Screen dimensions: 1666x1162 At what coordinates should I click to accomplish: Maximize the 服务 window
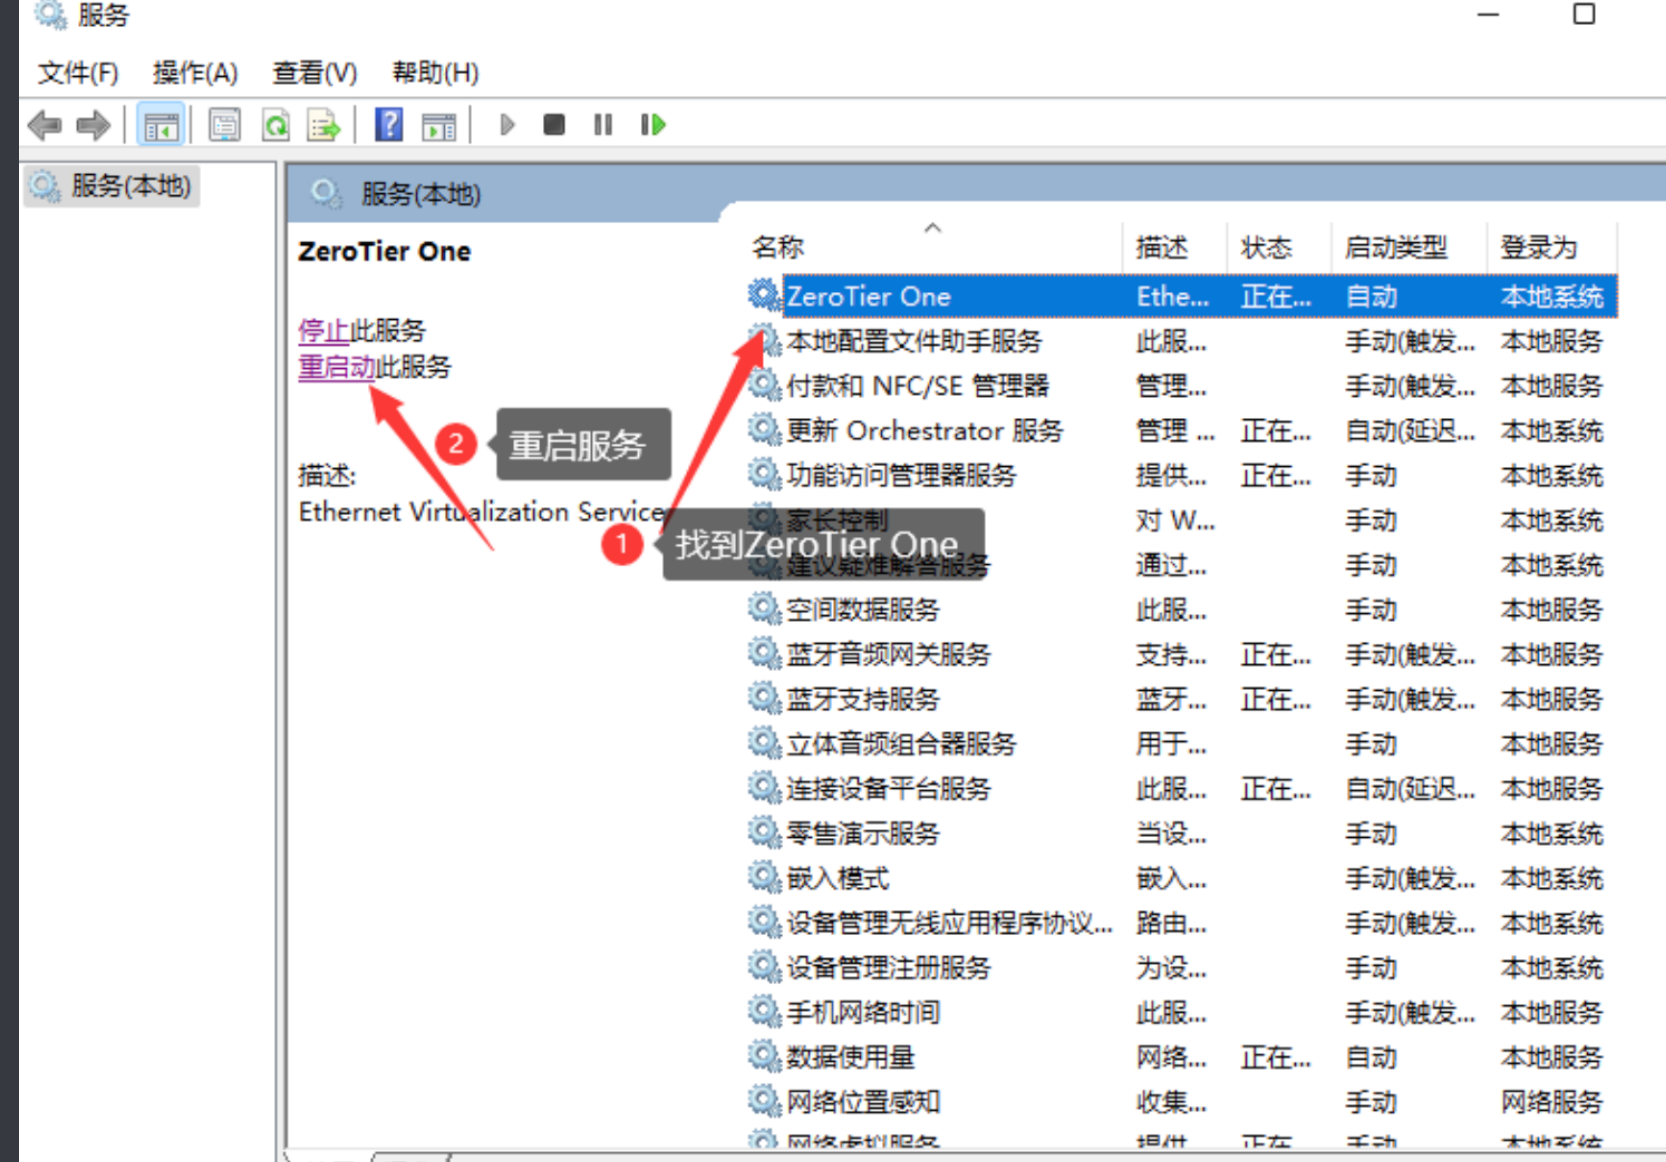tap(1584, 14)
